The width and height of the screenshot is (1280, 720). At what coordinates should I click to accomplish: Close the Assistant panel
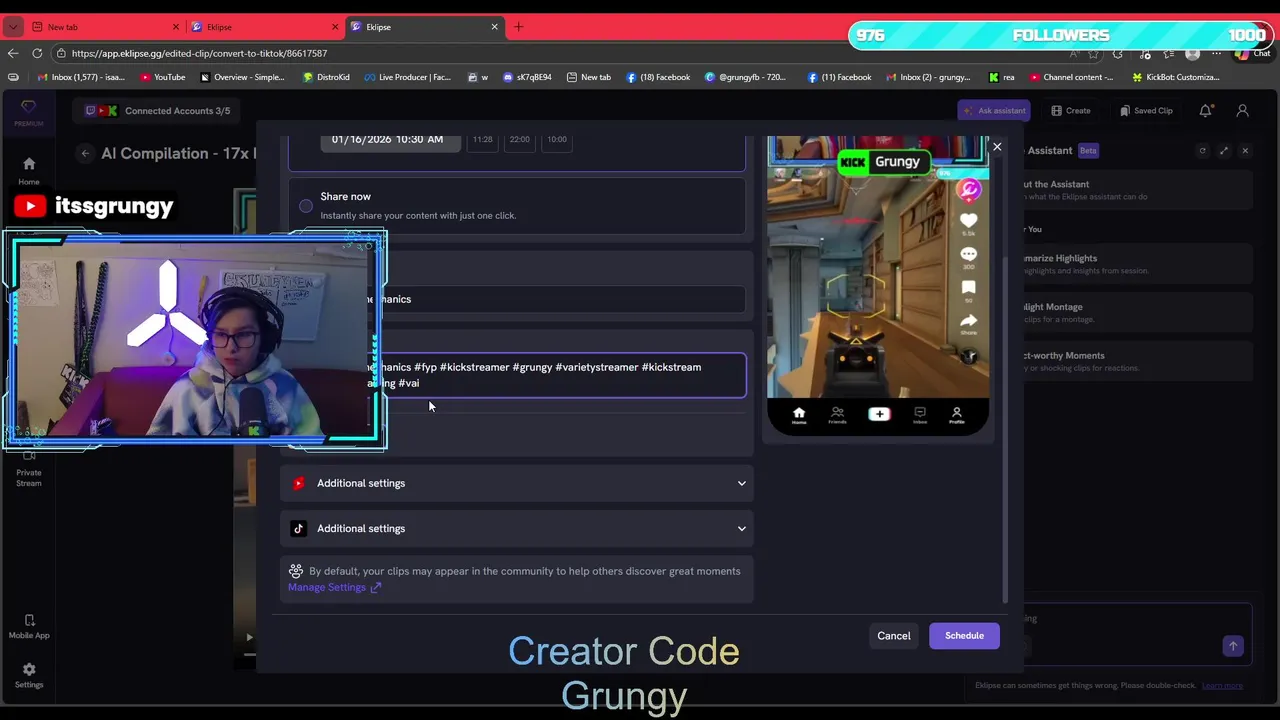pos(1245,150)
